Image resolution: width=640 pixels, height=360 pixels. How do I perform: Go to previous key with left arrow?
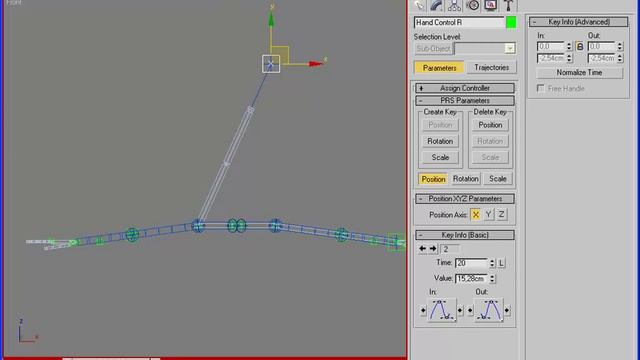point(422,249)
